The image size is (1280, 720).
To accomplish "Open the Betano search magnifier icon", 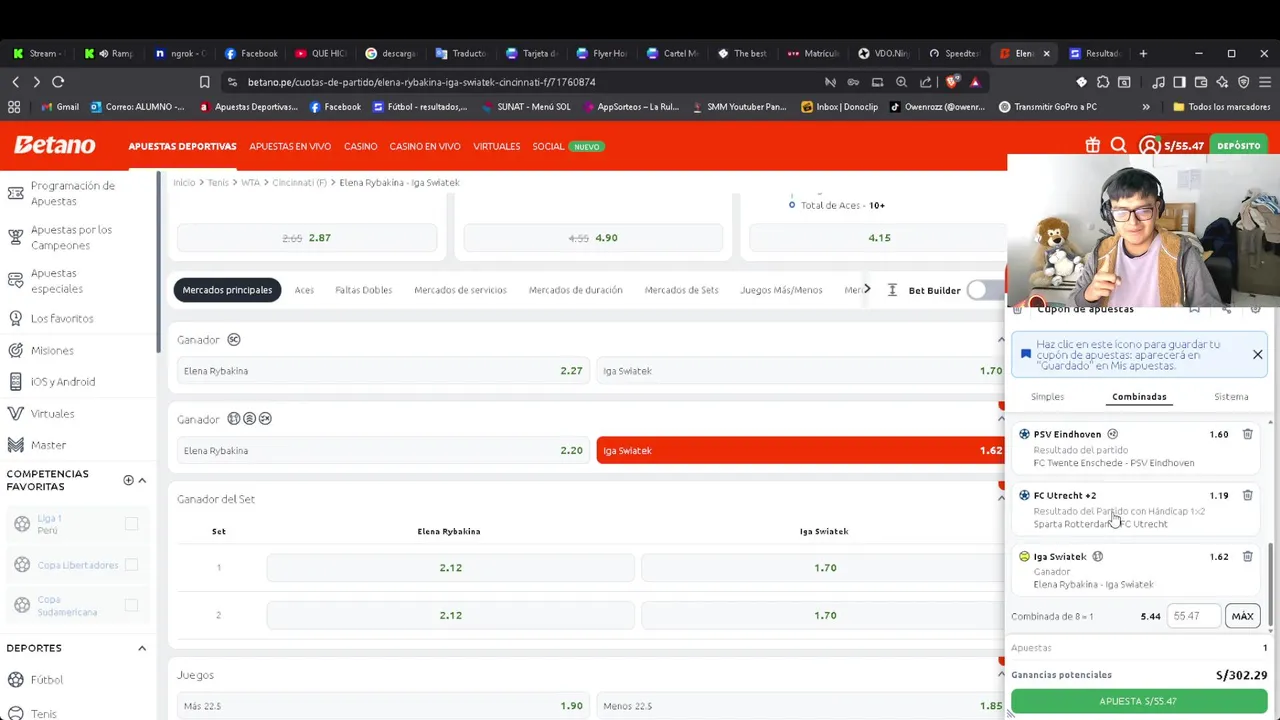I will tap(1119, 146).
